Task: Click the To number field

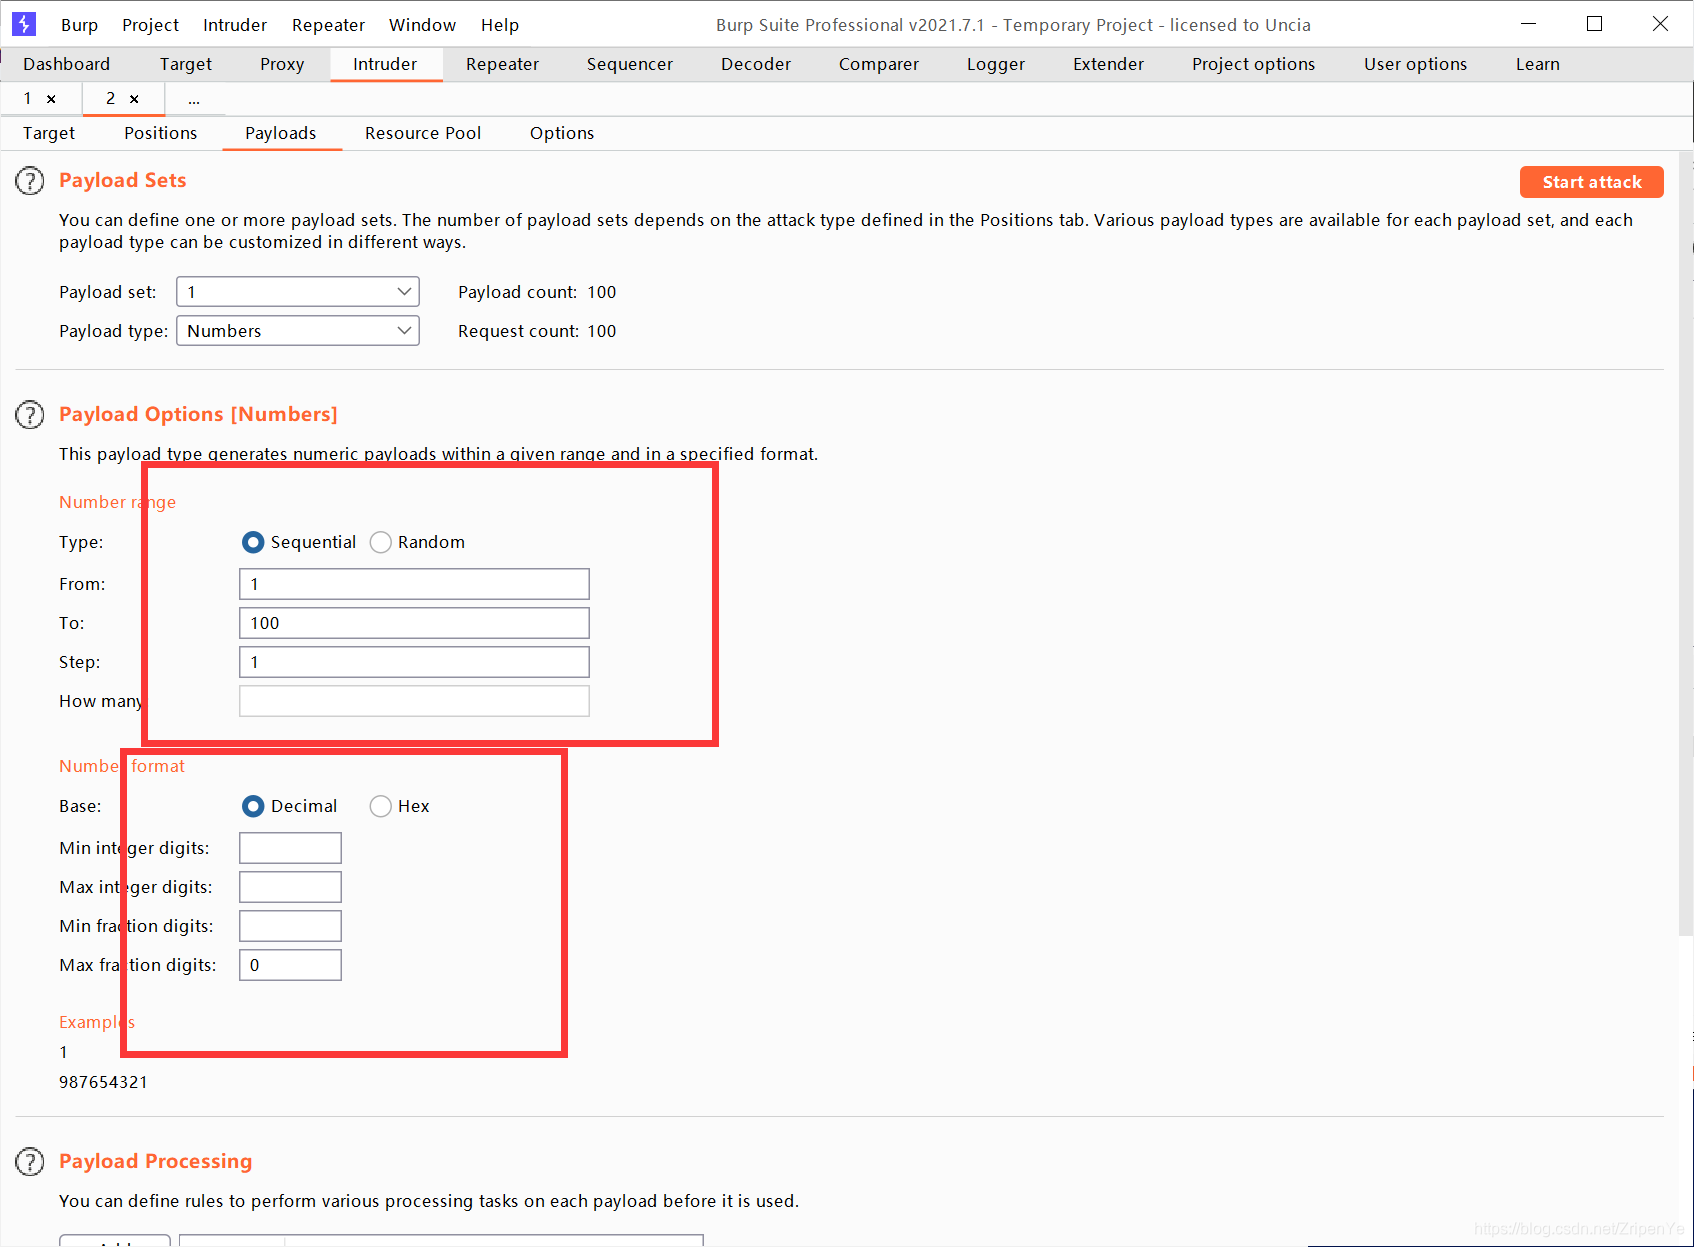Action: click(414, 623)
